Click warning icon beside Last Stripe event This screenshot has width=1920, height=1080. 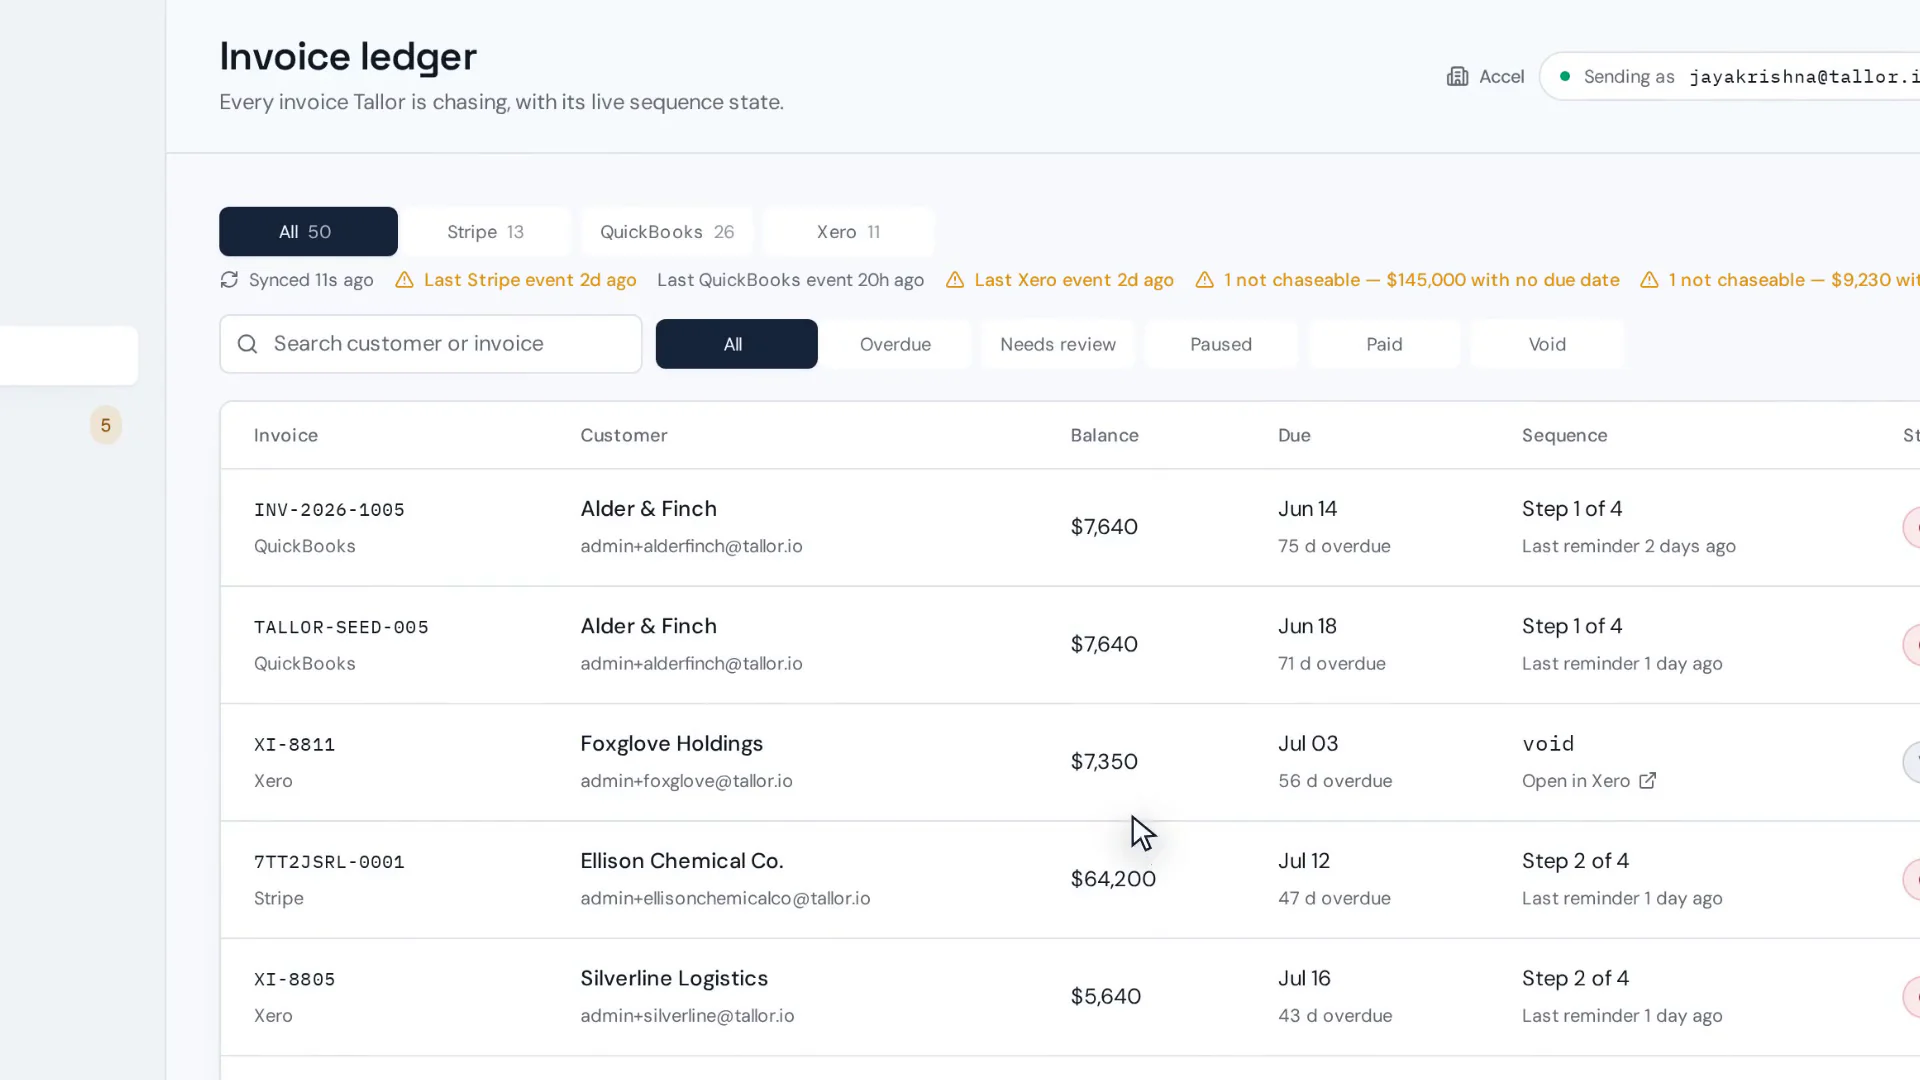[404, 280]
